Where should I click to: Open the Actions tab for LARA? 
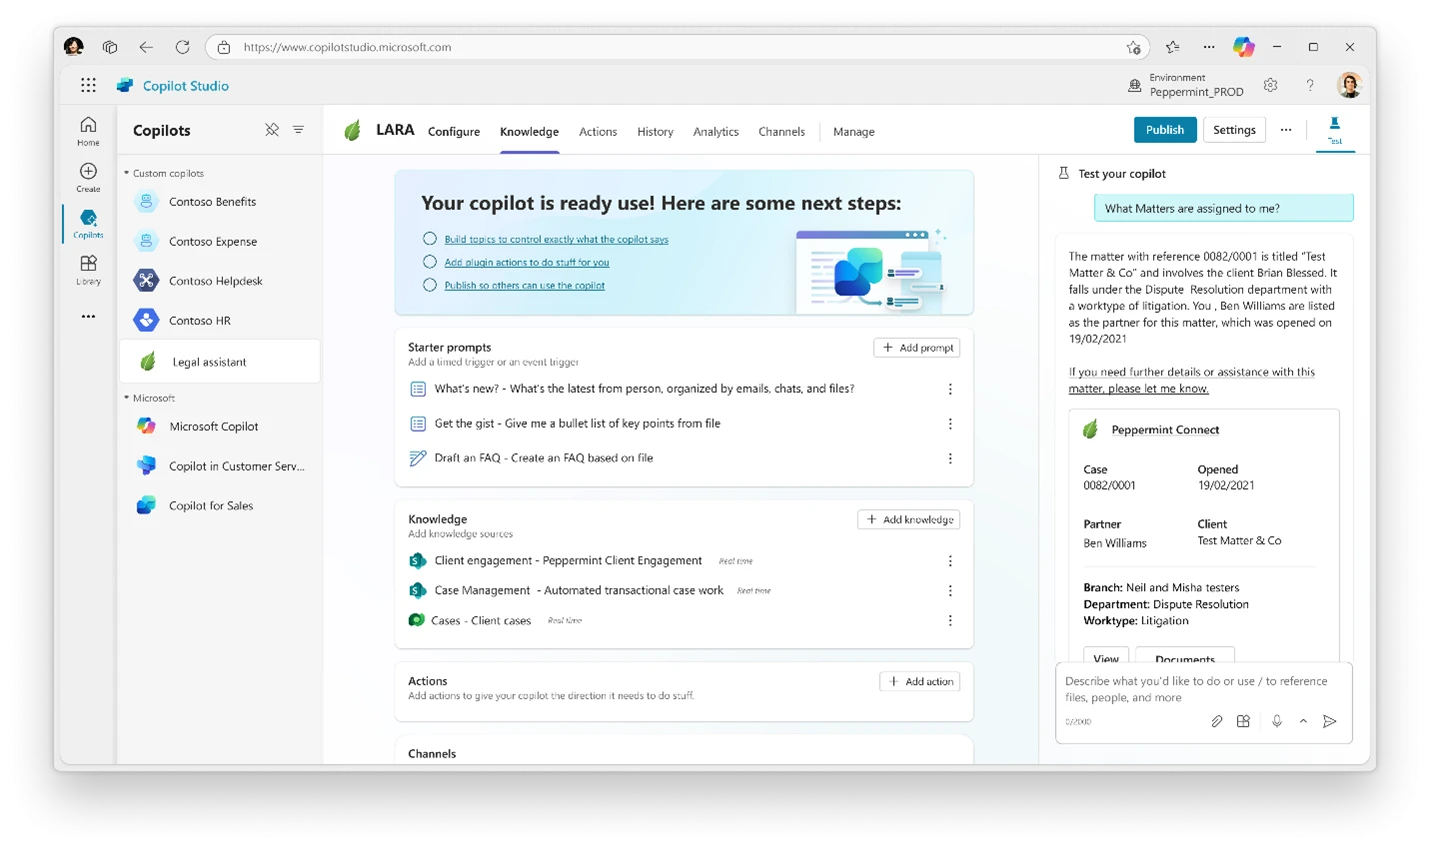(598, 131)
